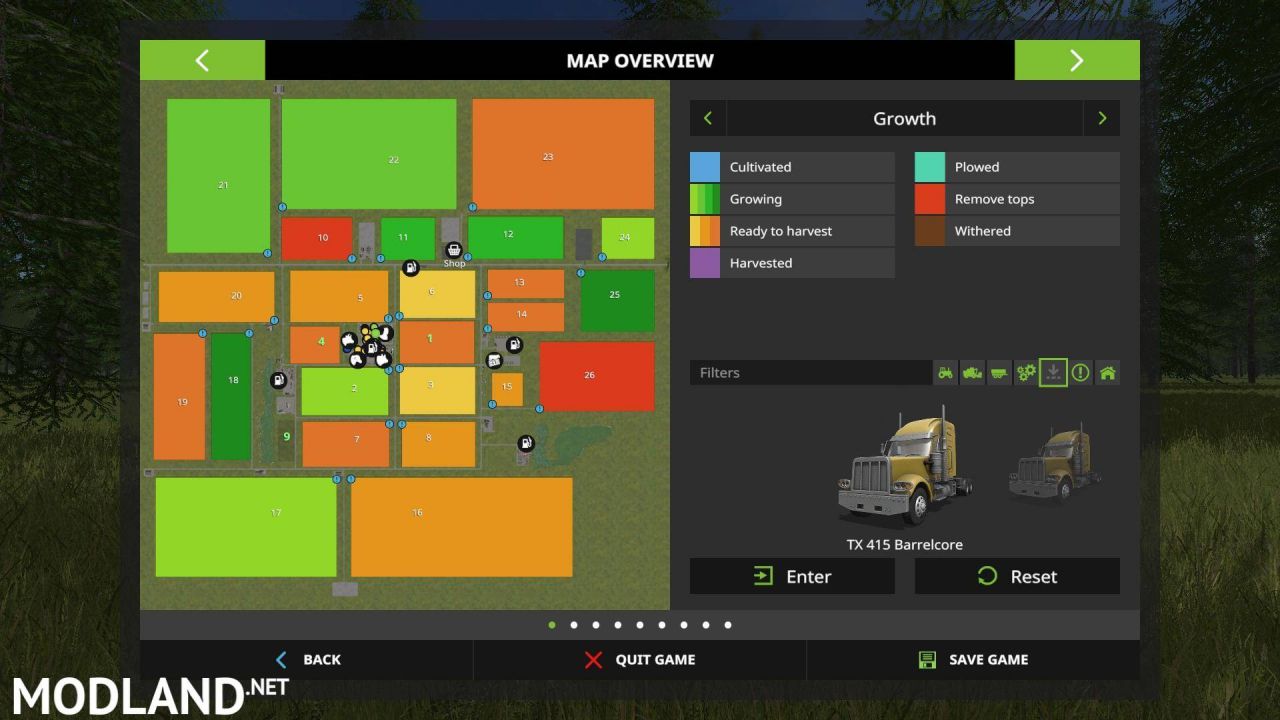Click field 7 on the map
Image resolution: width=1280 pixels, height=720 pixels.
(346, 444)
